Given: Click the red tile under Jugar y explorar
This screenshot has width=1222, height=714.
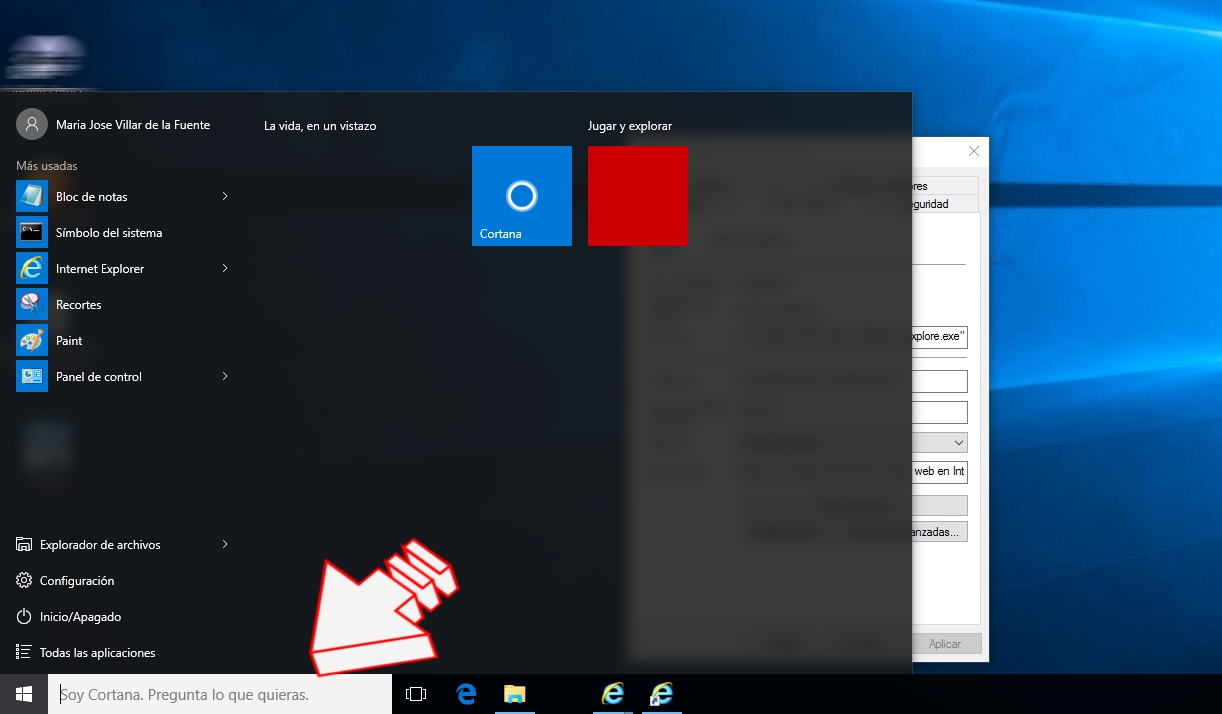Looking at the screenshot, I should pos(638,196).
